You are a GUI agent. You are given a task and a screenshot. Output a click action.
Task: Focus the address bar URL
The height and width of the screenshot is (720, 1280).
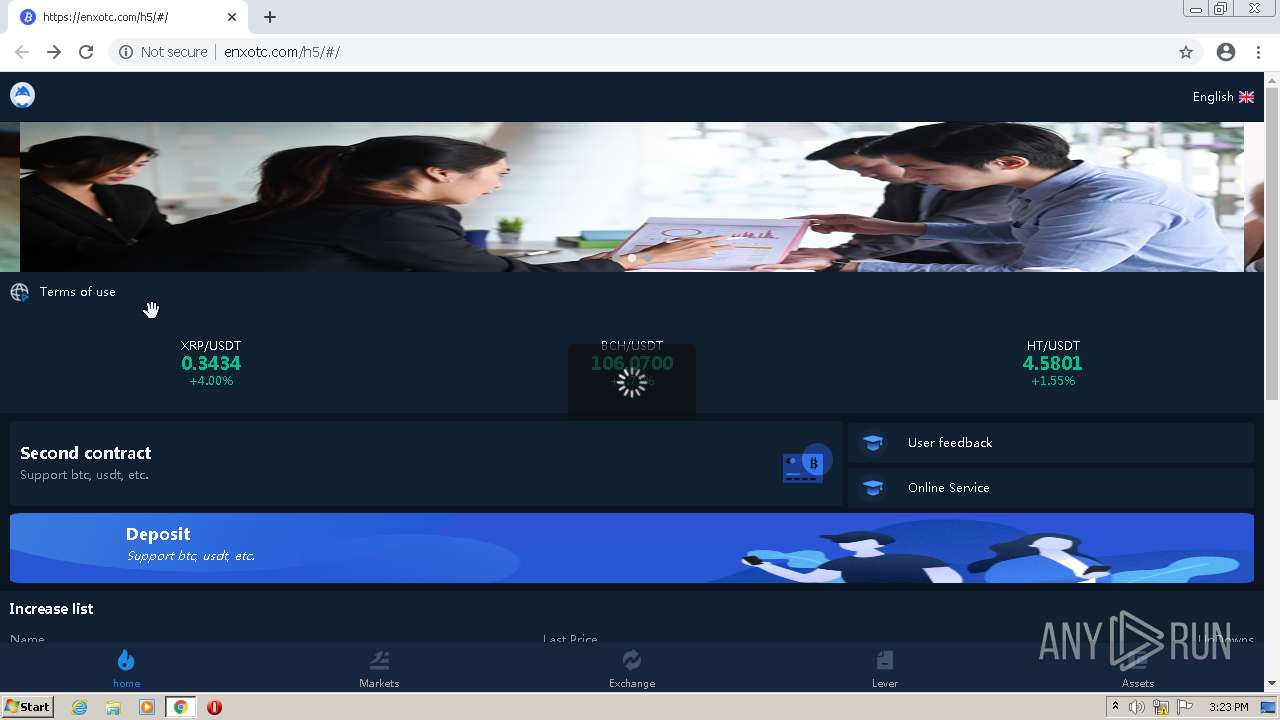(282, 52)
